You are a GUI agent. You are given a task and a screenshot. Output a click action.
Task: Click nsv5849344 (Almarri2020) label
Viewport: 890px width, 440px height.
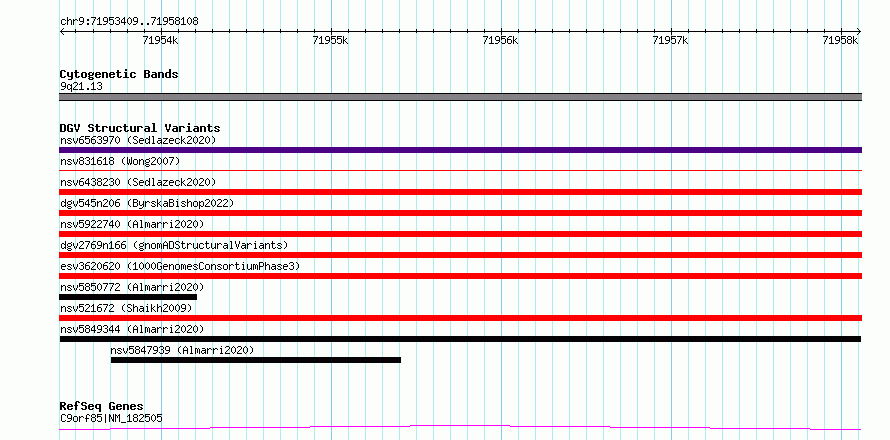click(132, 329)
